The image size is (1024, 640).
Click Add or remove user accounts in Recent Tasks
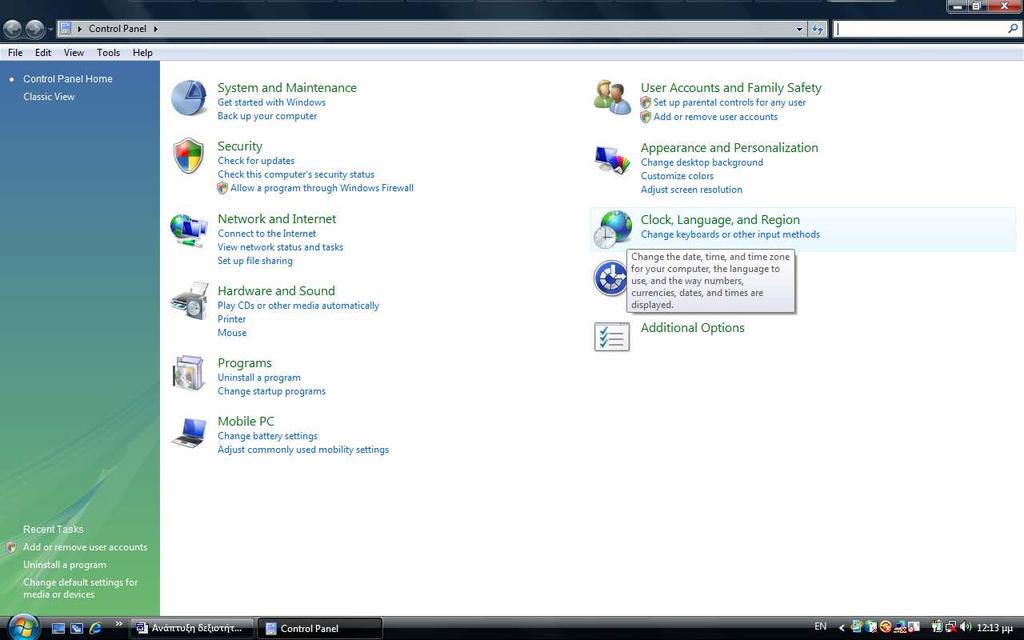(85, 547)
